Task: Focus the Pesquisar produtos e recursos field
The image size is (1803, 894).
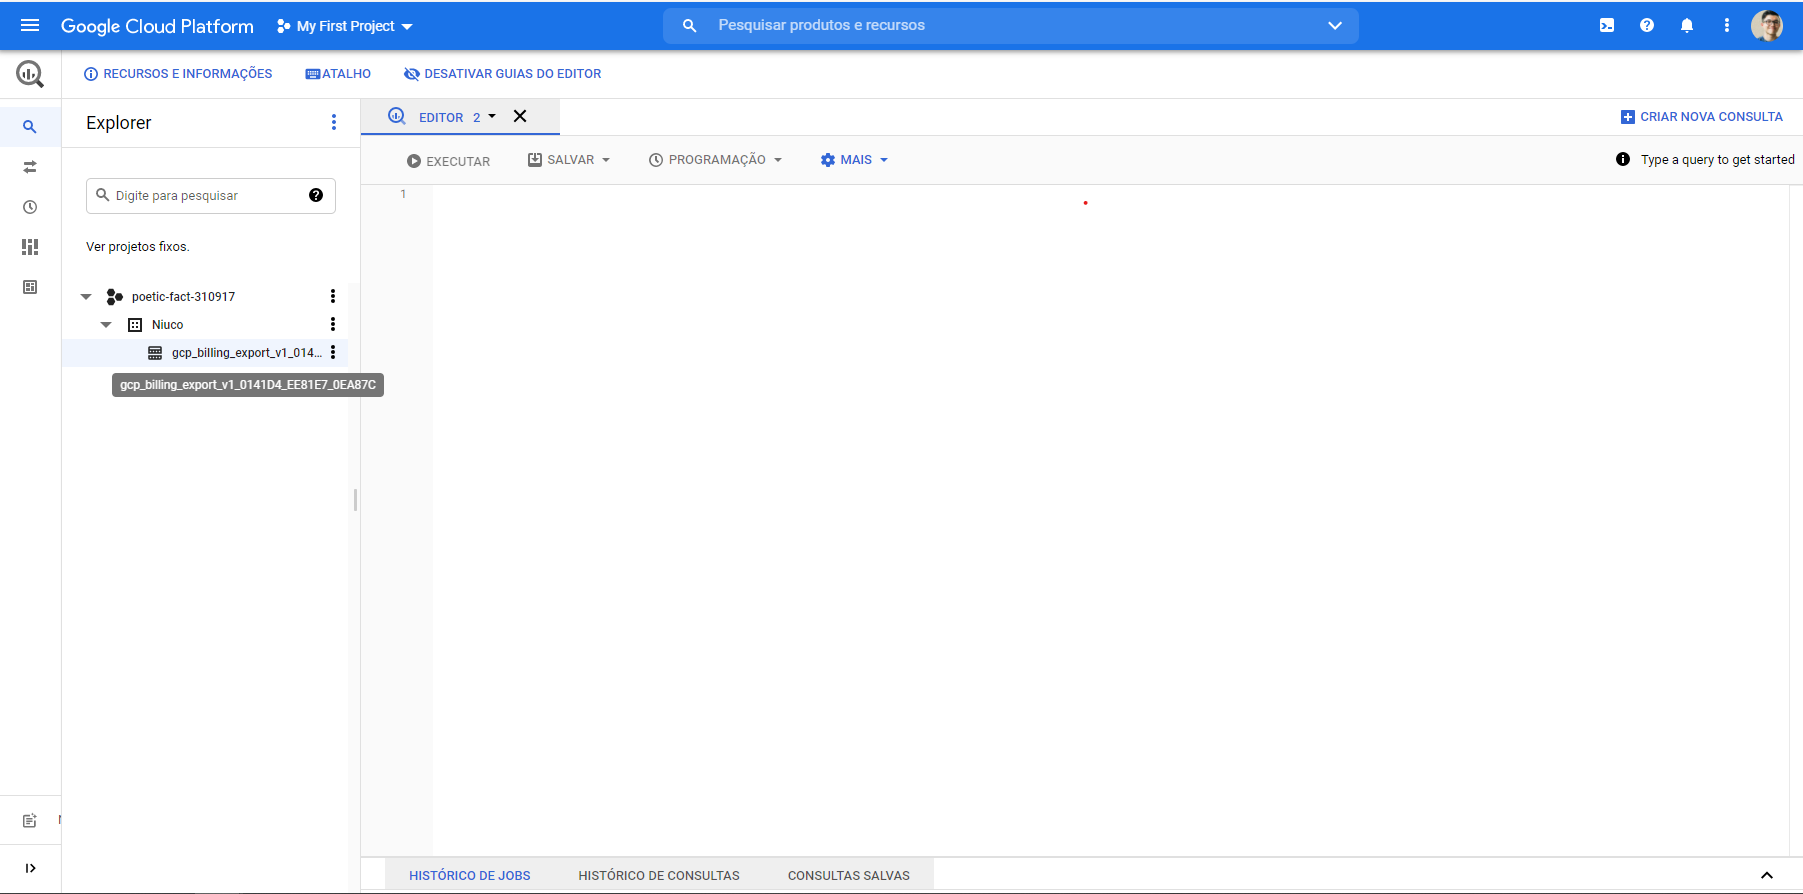Action: point(1010,25)
